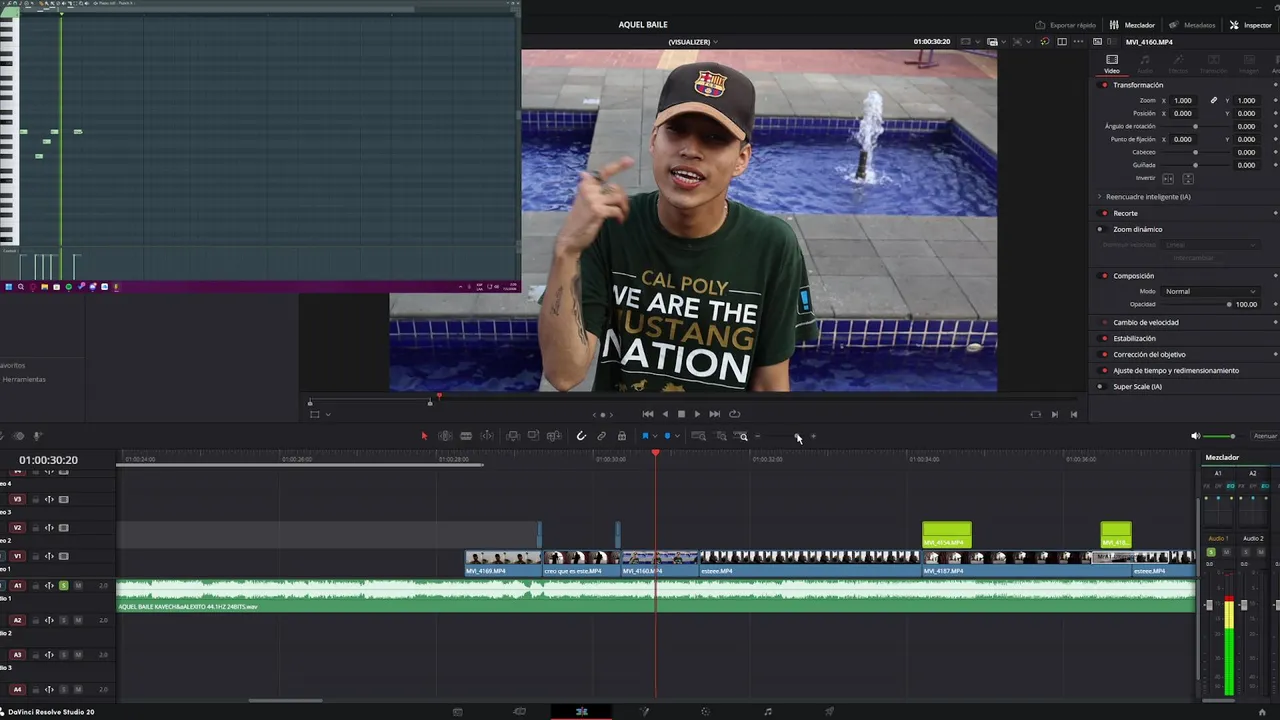Toggle timeline snapping magnet icon

[x=581, y=436]
